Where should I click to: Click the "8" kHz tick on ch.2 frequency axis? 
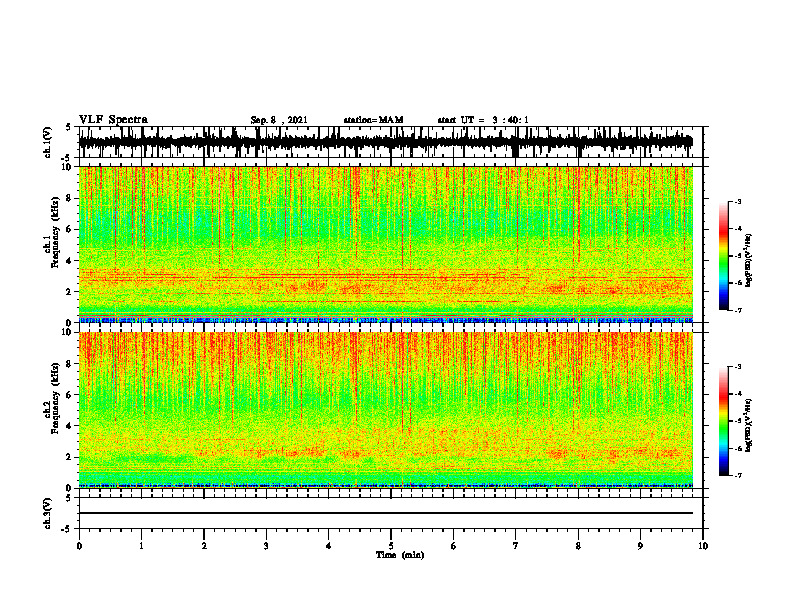point(70,364)
